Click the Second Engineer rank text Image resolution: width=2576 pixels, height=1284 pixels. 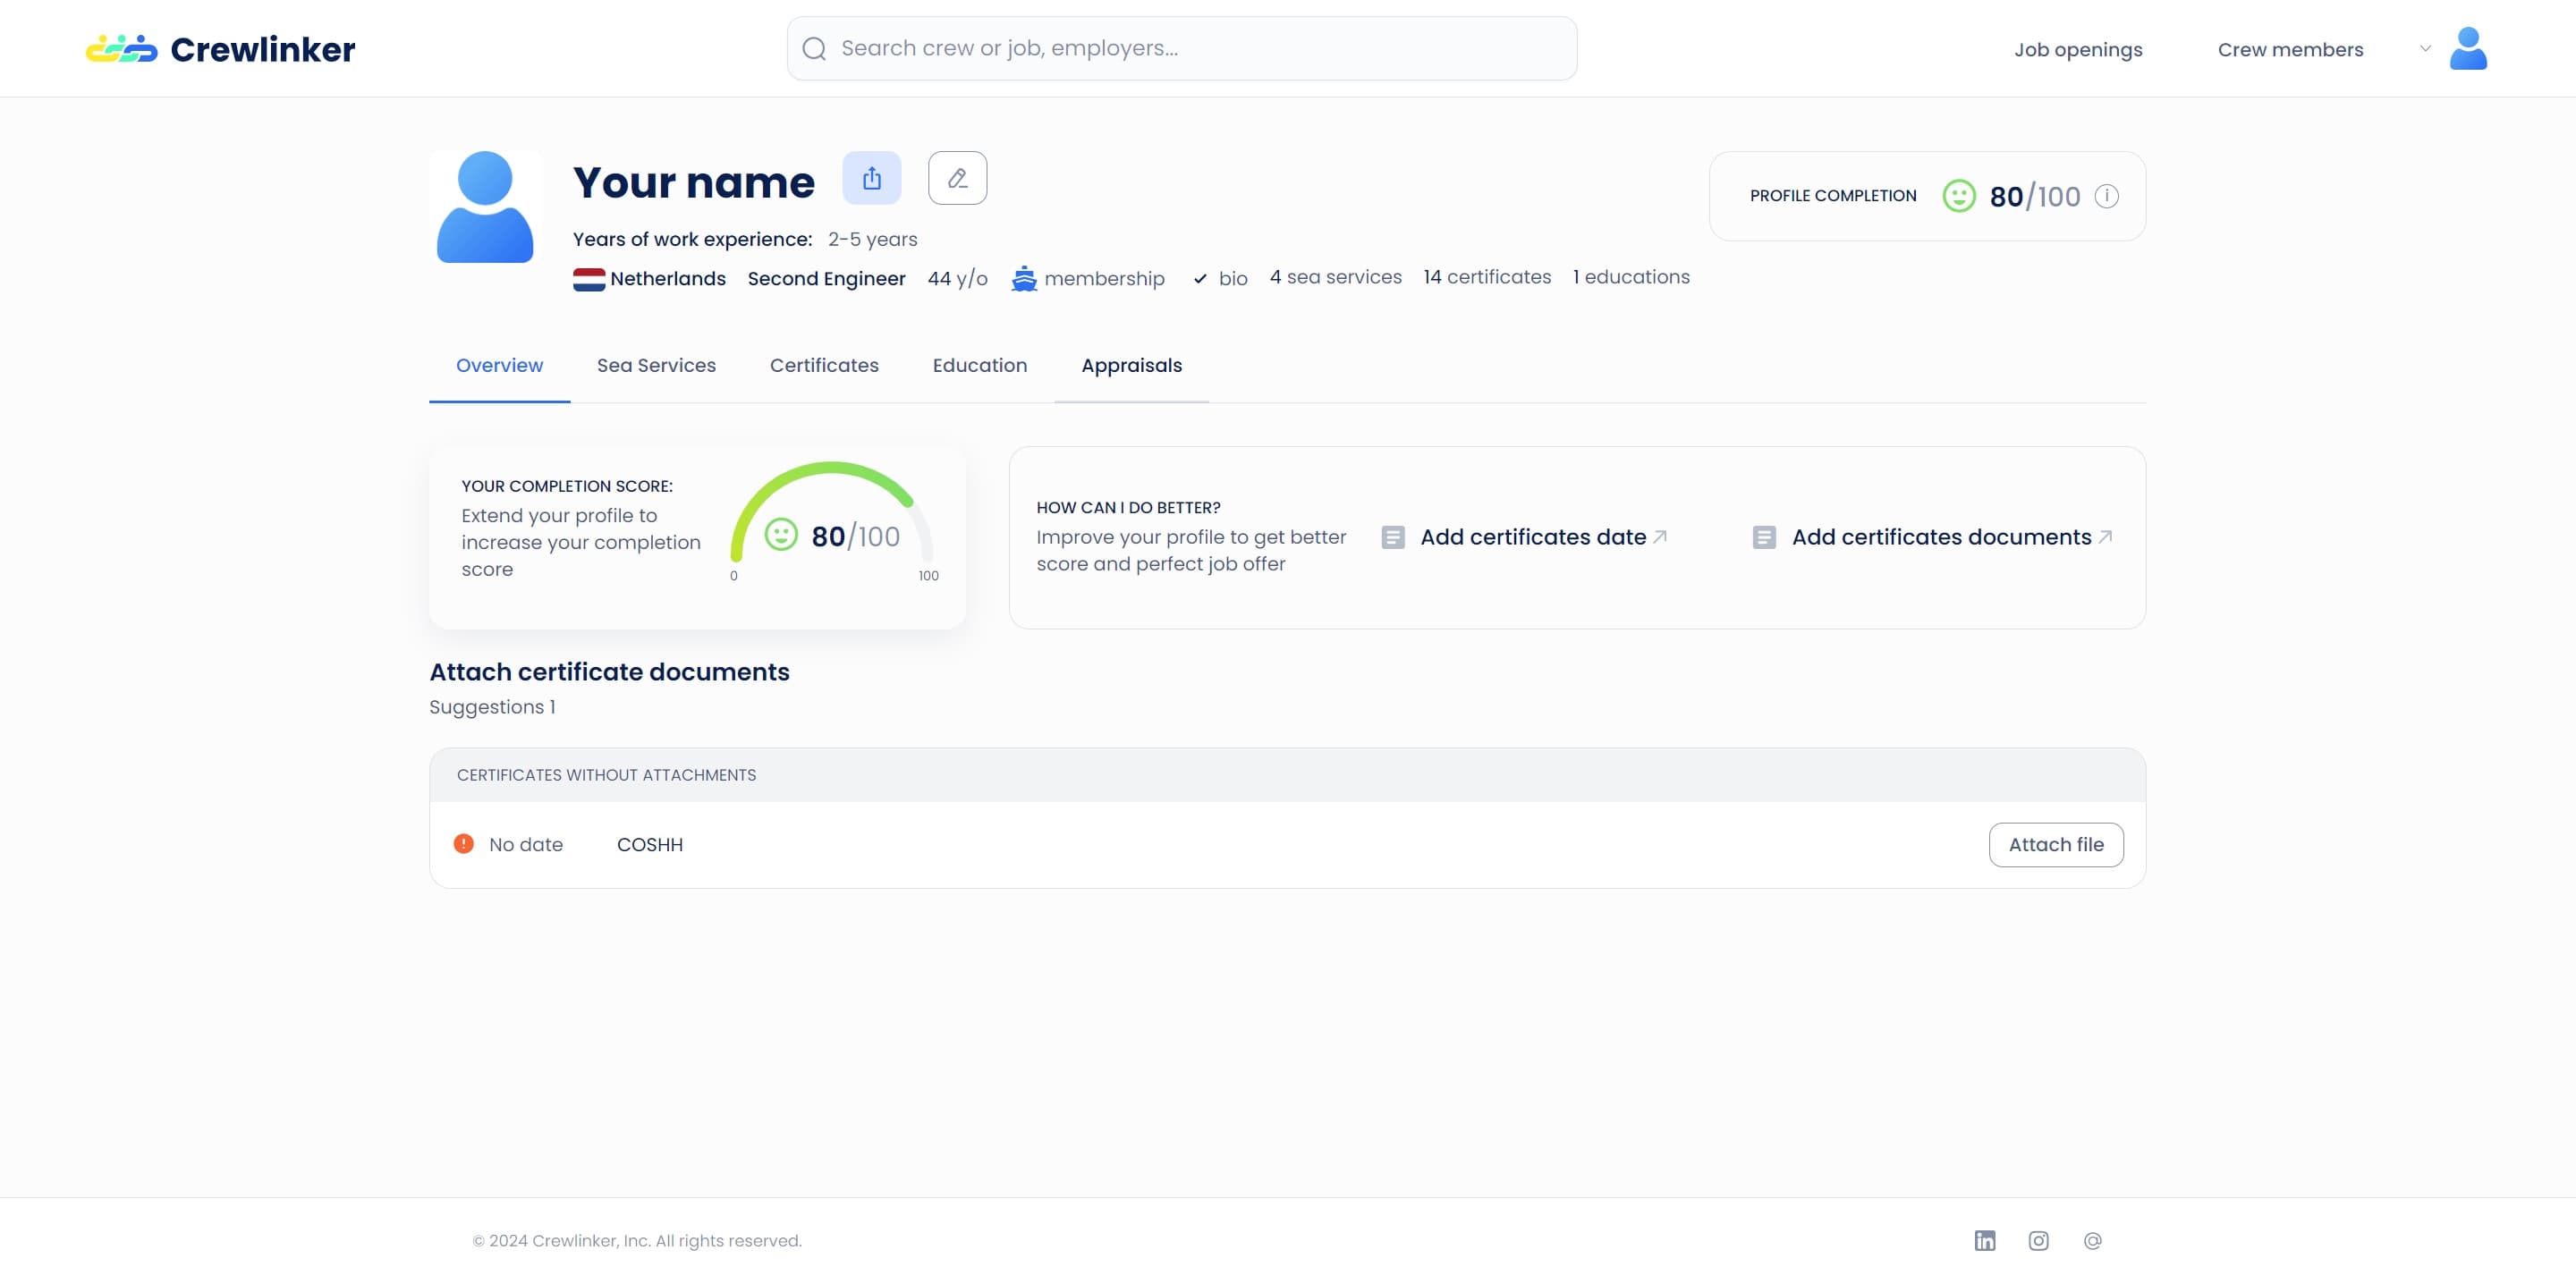pyautogui.click(x=826, y=279)
